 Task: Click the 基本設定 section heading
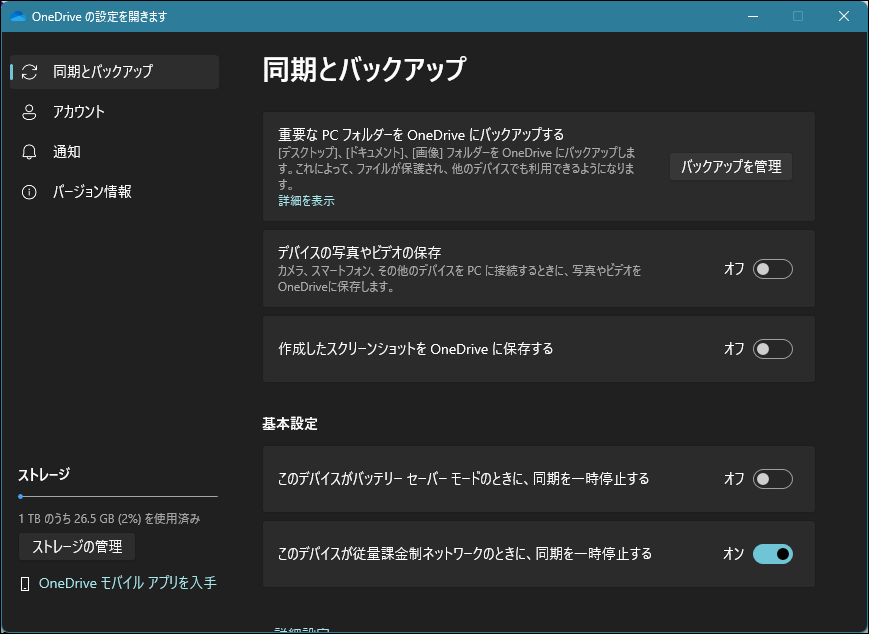pos(290,424)
